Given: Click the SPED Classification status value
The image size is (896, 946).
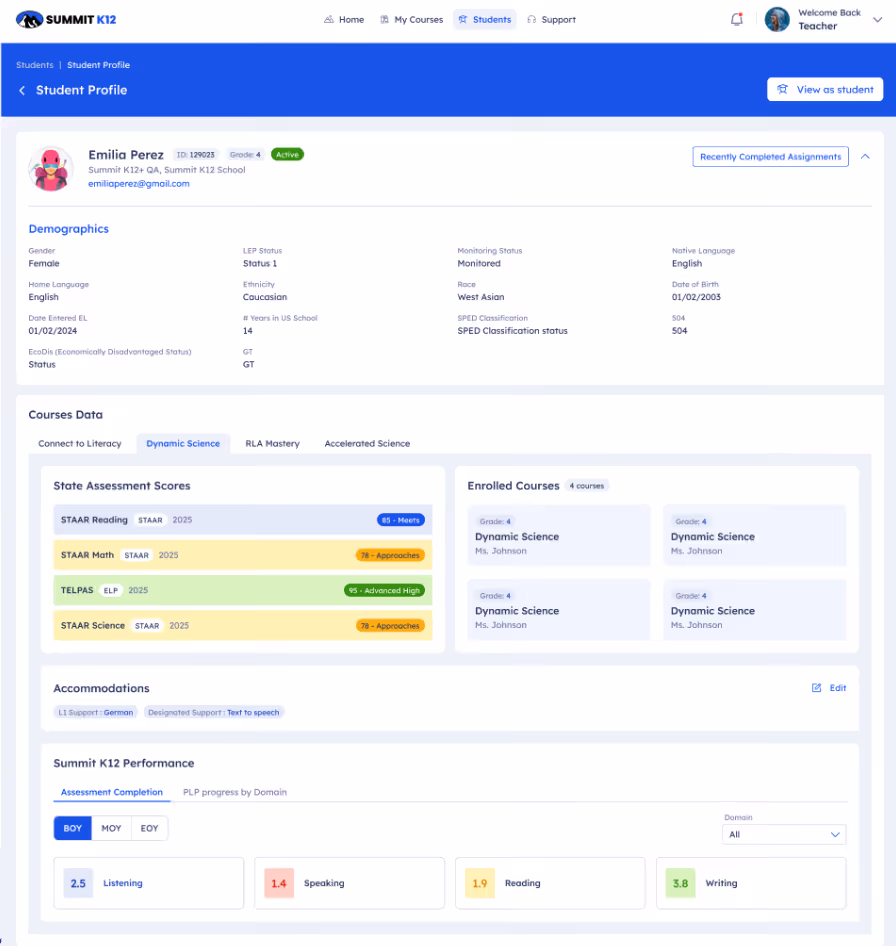Looking at the screenshot, I should point(512,331).
